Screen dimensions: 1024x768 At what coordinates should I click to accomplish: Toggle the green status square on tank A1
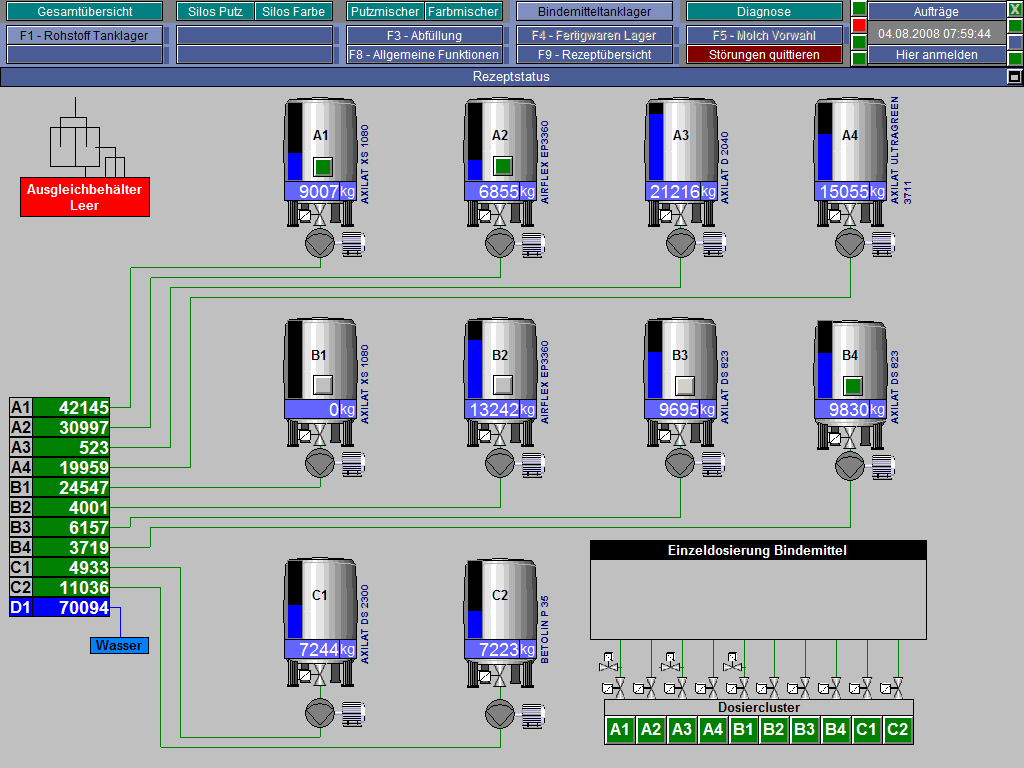pyautogui.click(x=323, y=166)
